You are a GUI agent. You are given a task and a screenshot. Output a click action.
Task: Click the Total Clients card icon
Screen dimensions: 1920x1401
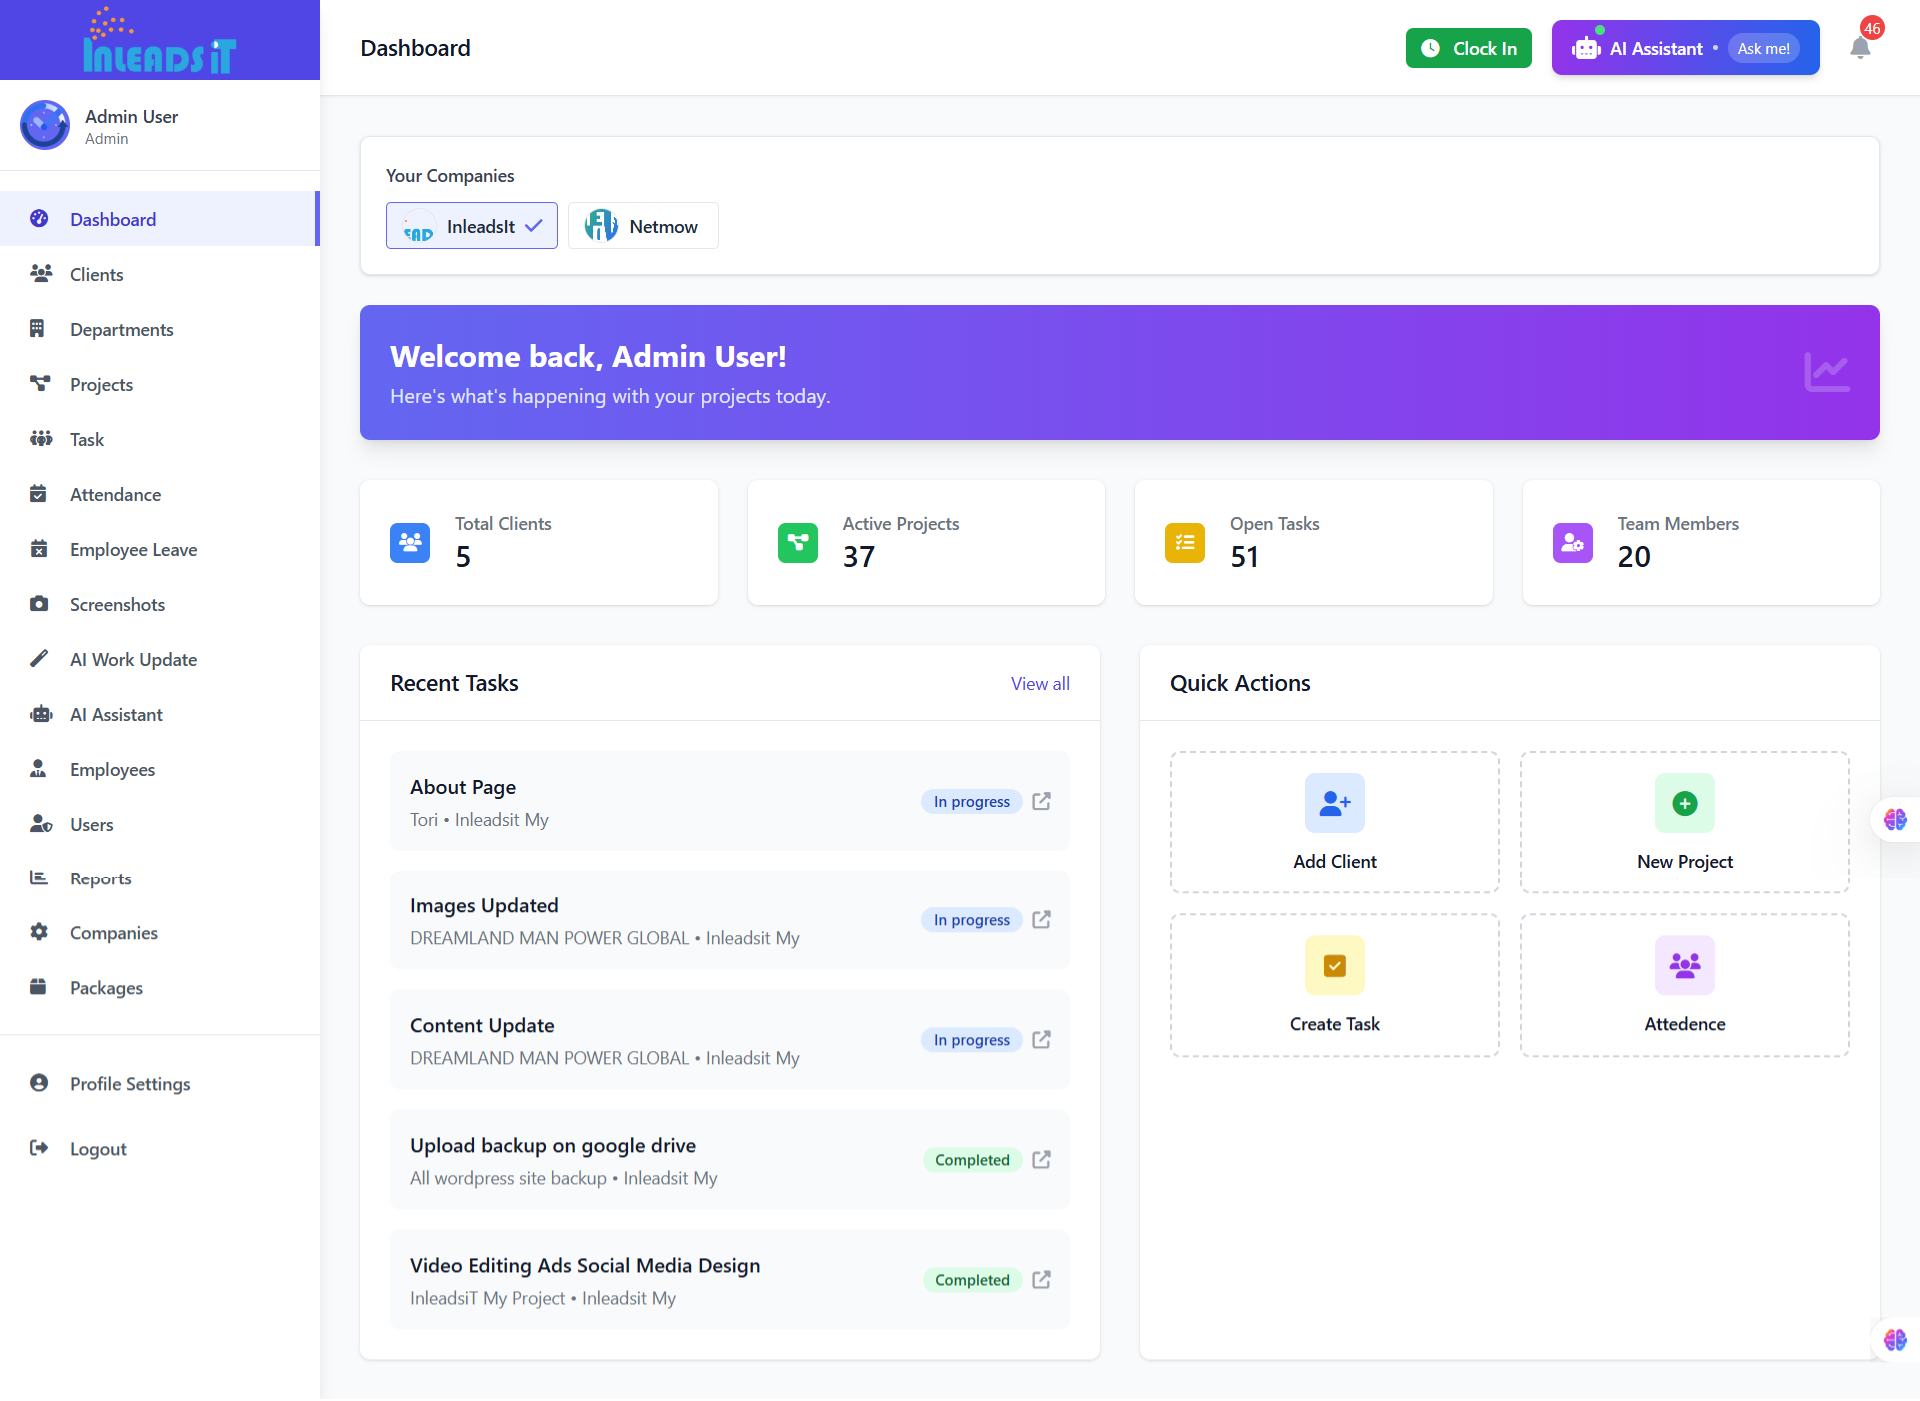[410, 543]
